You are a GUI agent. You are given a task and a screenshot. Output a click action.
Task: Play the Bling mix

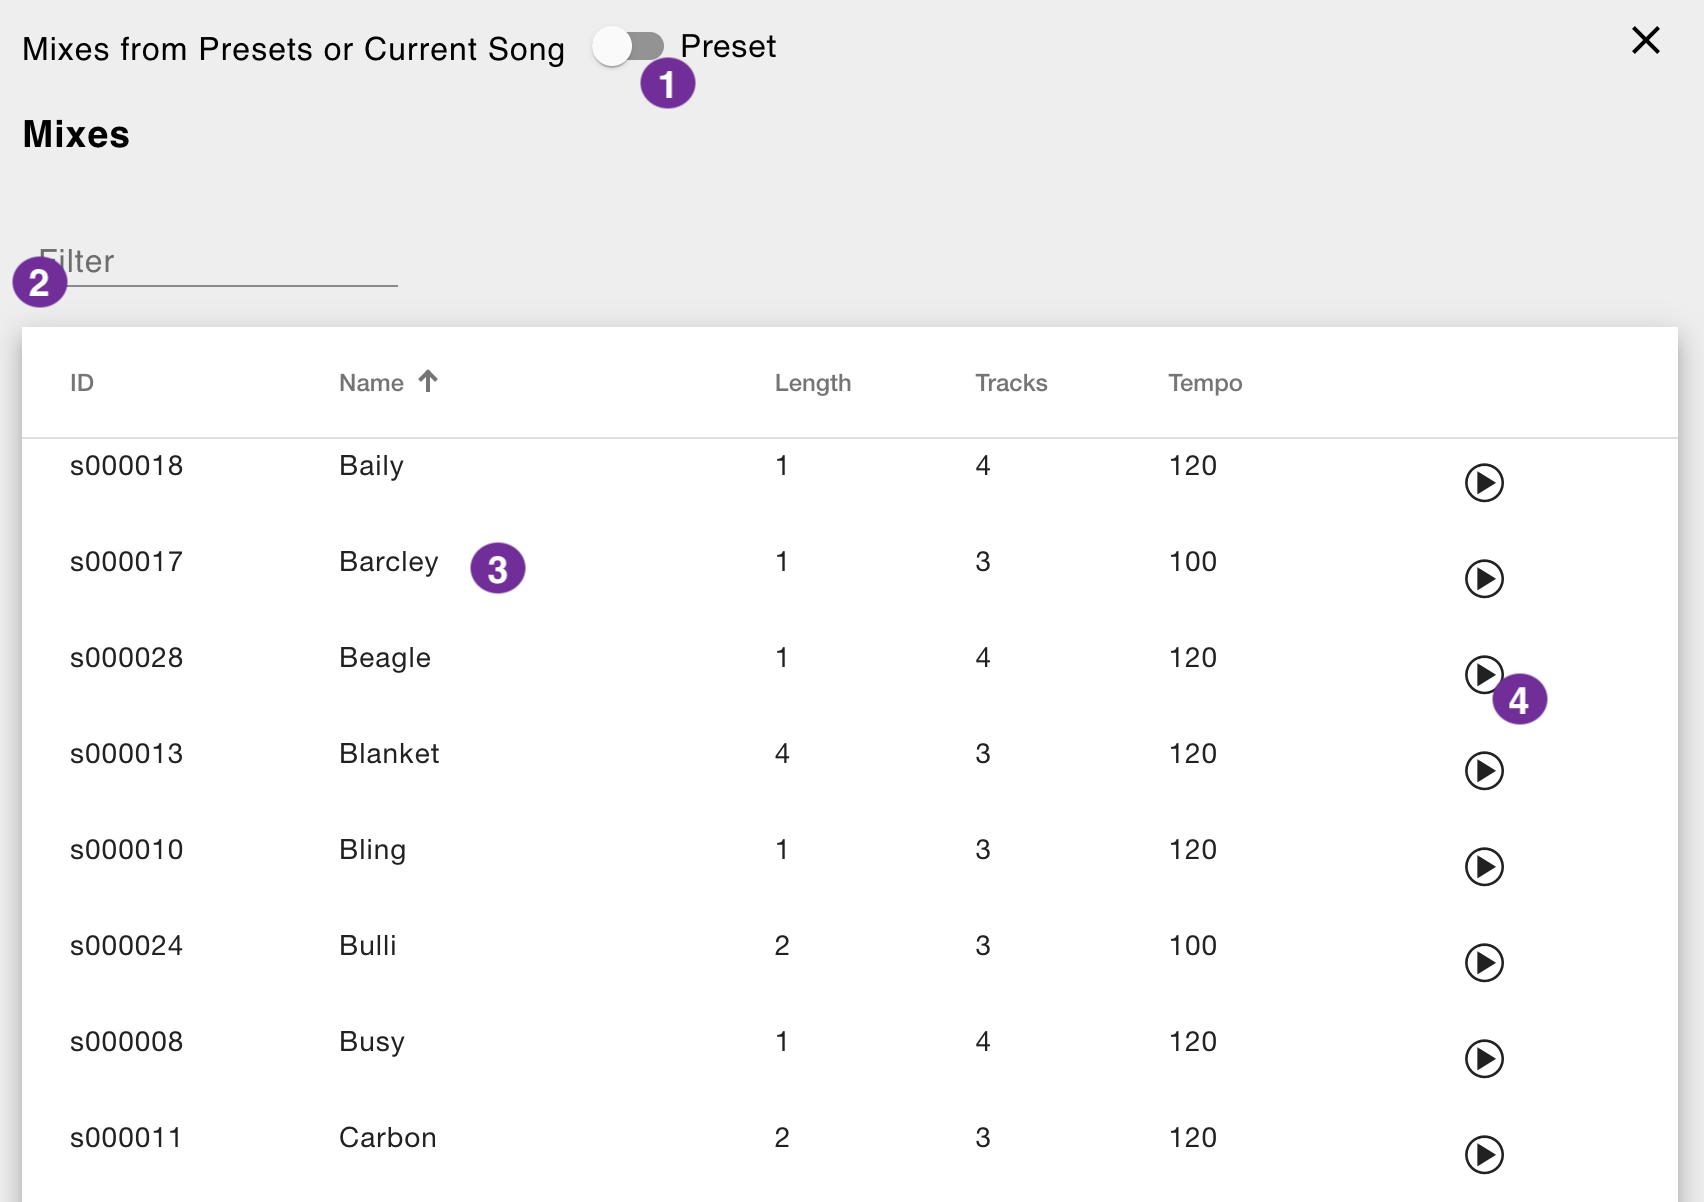[x=1484, y=866]
